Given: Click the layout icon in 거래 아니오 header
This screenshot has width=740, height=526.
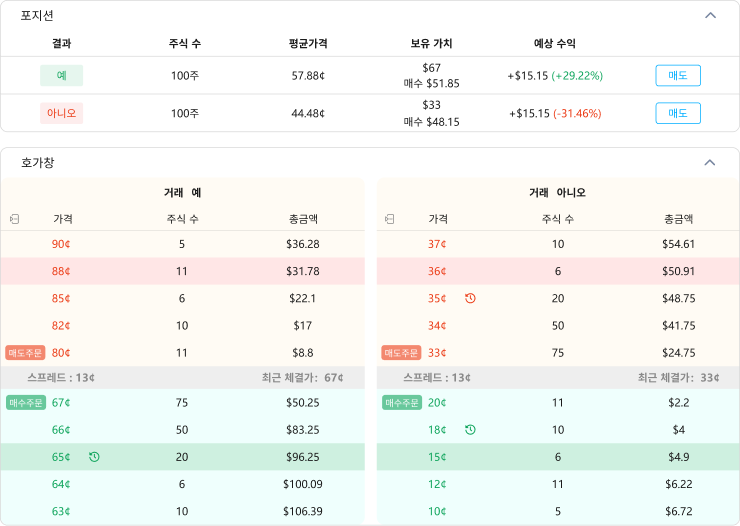Looking at the screenshot, I should pyautogui.click(x=389, y=219).
